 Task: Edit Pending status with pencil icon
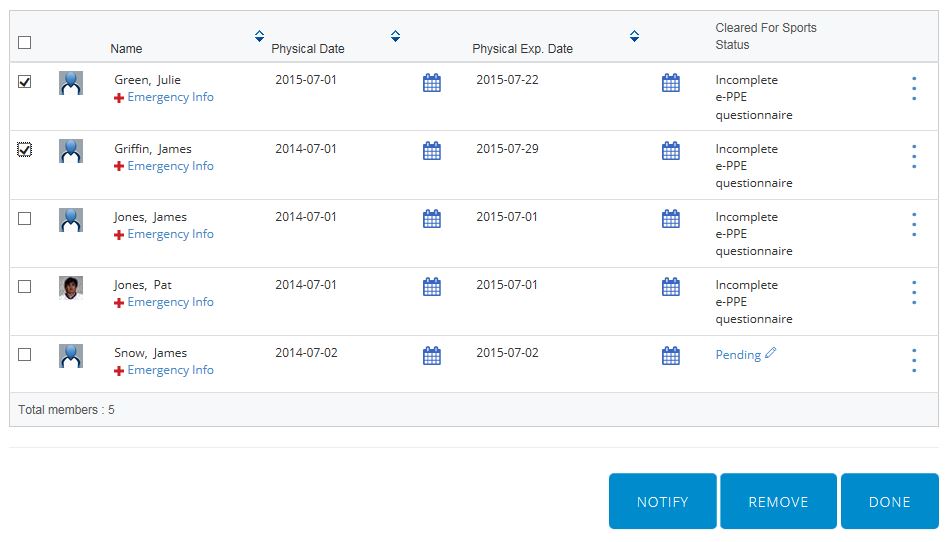click(x=770, y=353)
